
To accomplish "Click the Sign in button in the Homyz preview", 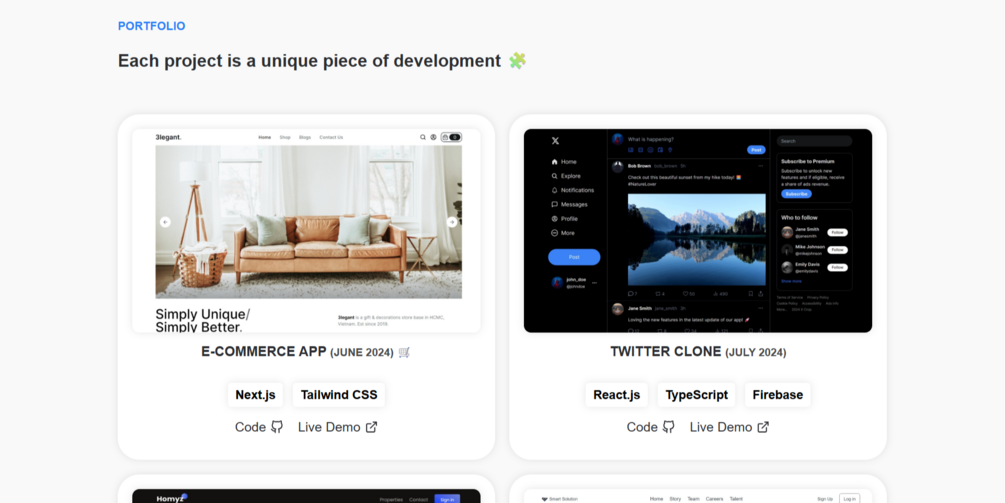I will tap(447, 499).
